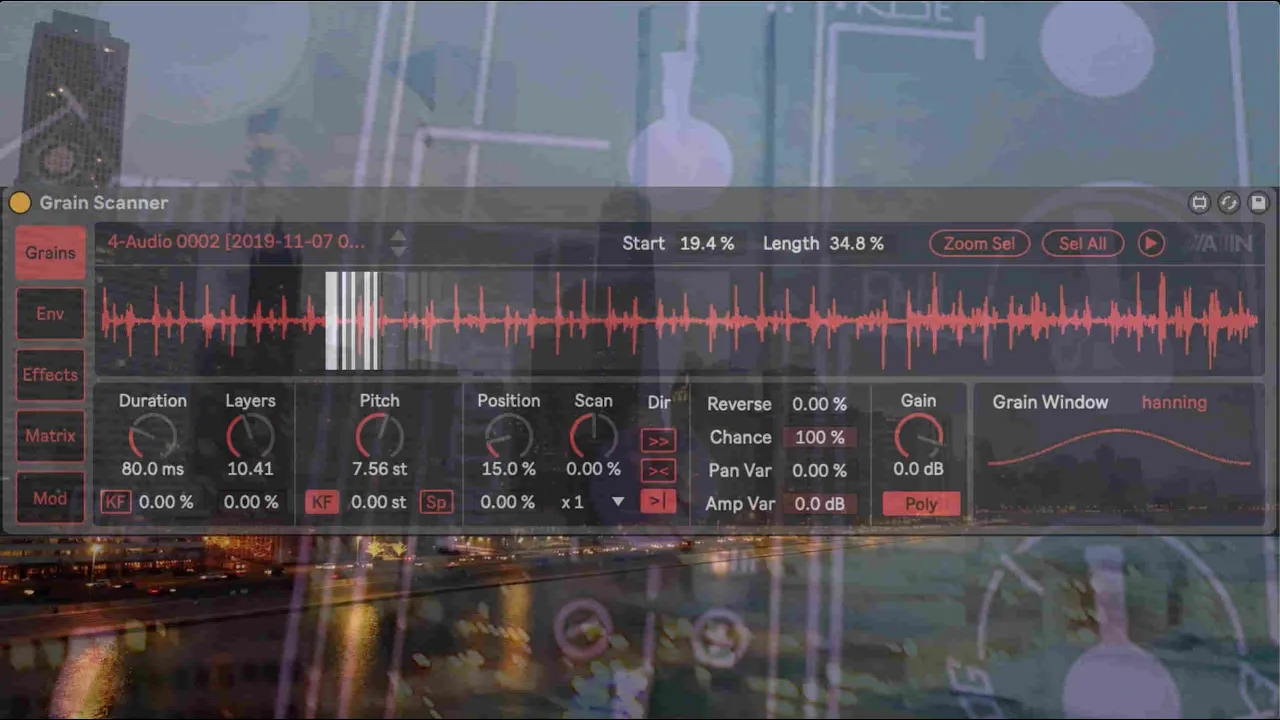Click the Grain Scanner device title

[103, 203]
